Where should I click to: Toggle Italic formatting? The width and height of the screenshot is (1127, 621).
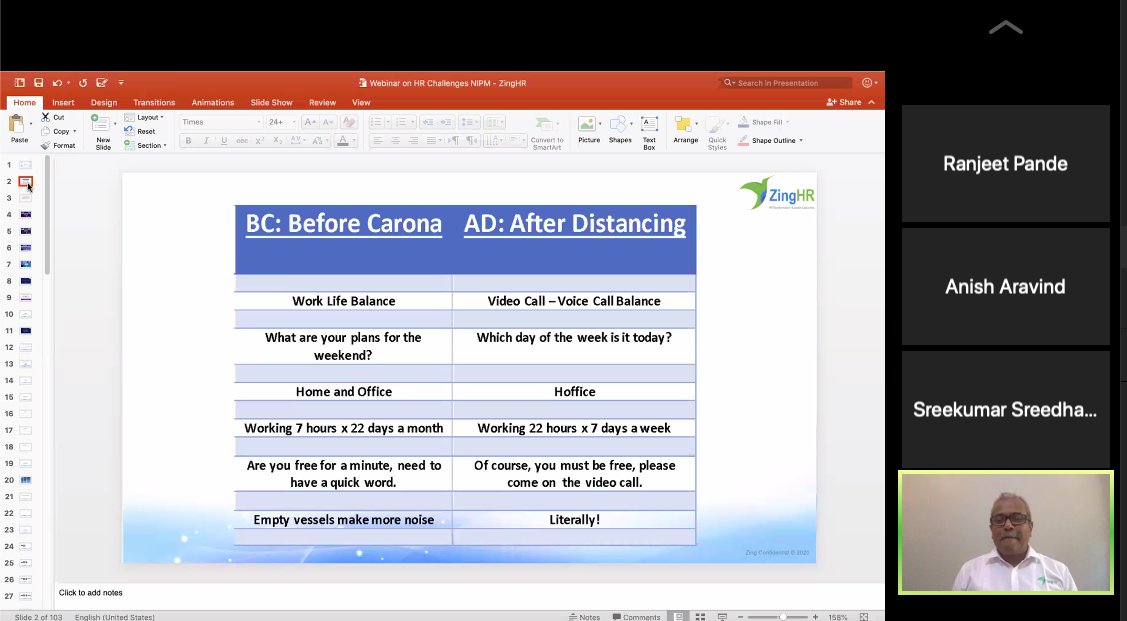pyautogui.click(x=206, y=141)
